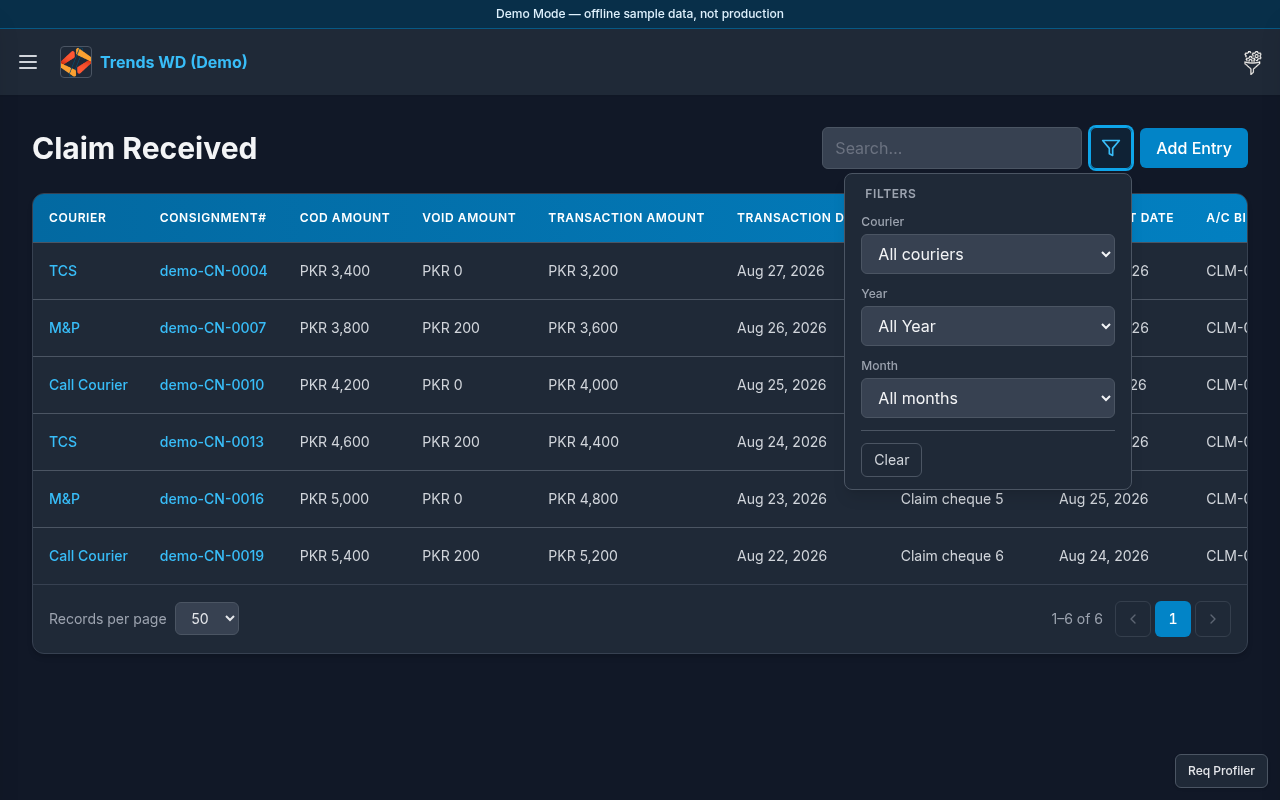Click the 1–6 of 6 record count
Image resolution: width=1280 pixels, height=800 pixels.
click(x=1077, y=619)
